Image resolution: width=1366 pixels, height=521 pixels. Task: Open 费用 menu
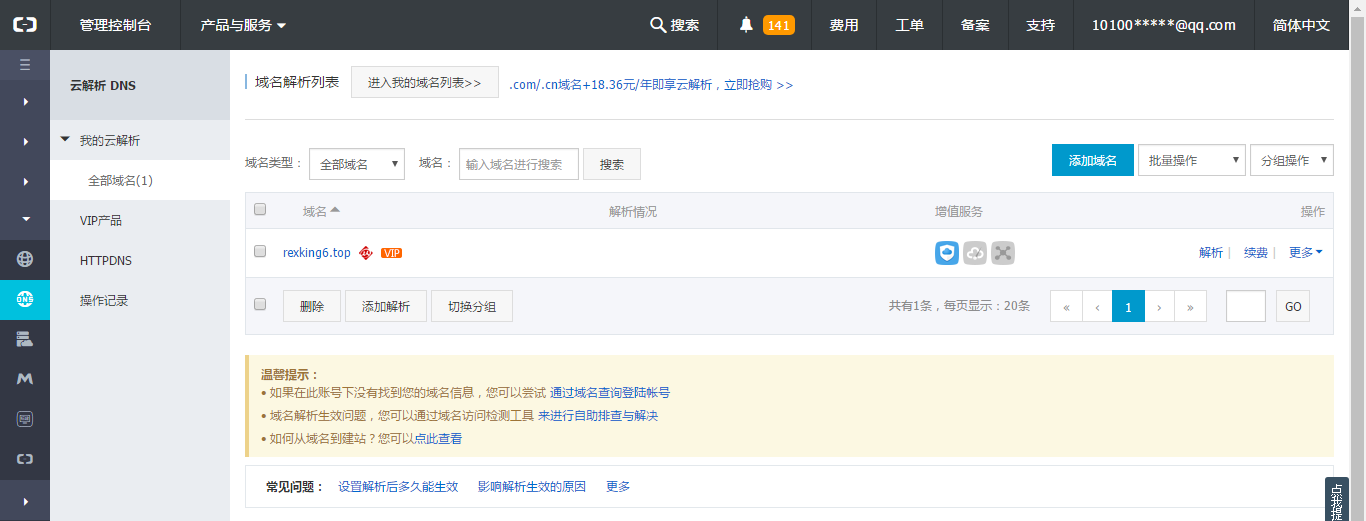(844, 25)
